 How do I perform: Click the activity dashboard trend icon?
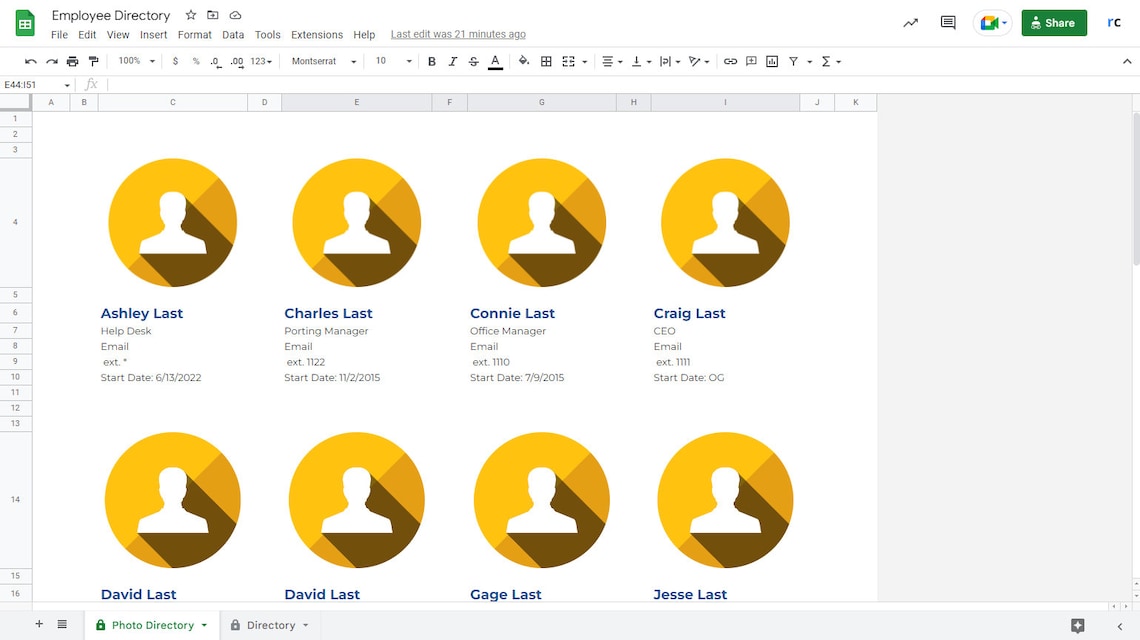pyautogui.click(x=910, y=23)
